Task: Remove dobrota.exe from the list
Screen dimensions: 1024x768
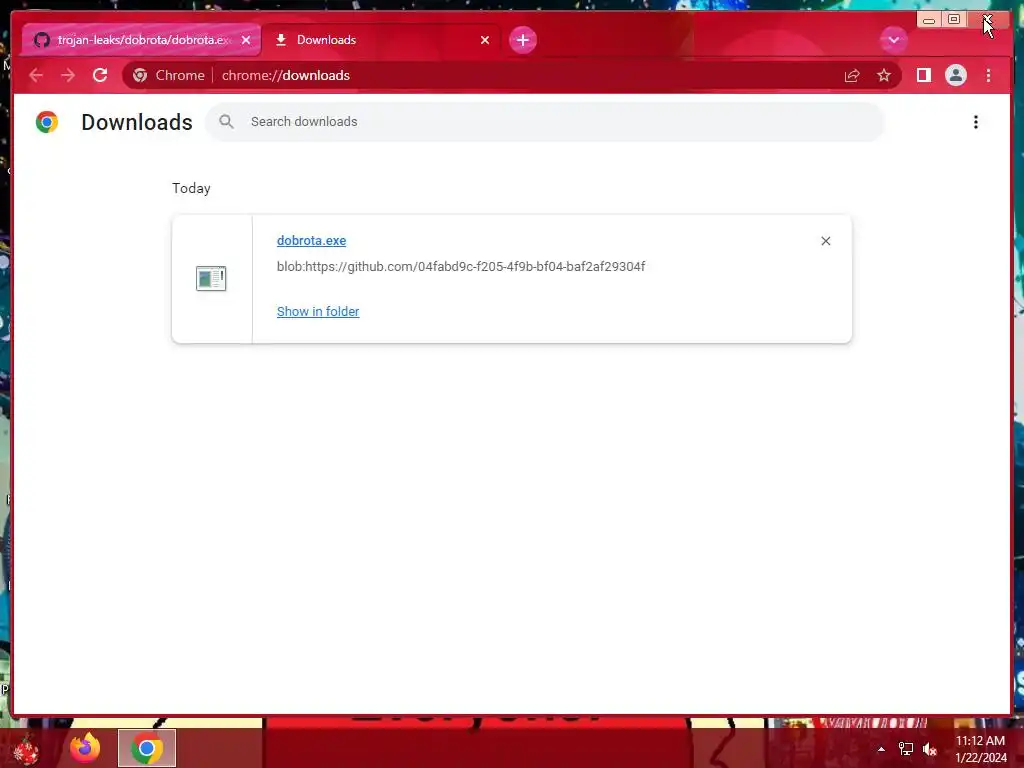Action: click(825, 241)
